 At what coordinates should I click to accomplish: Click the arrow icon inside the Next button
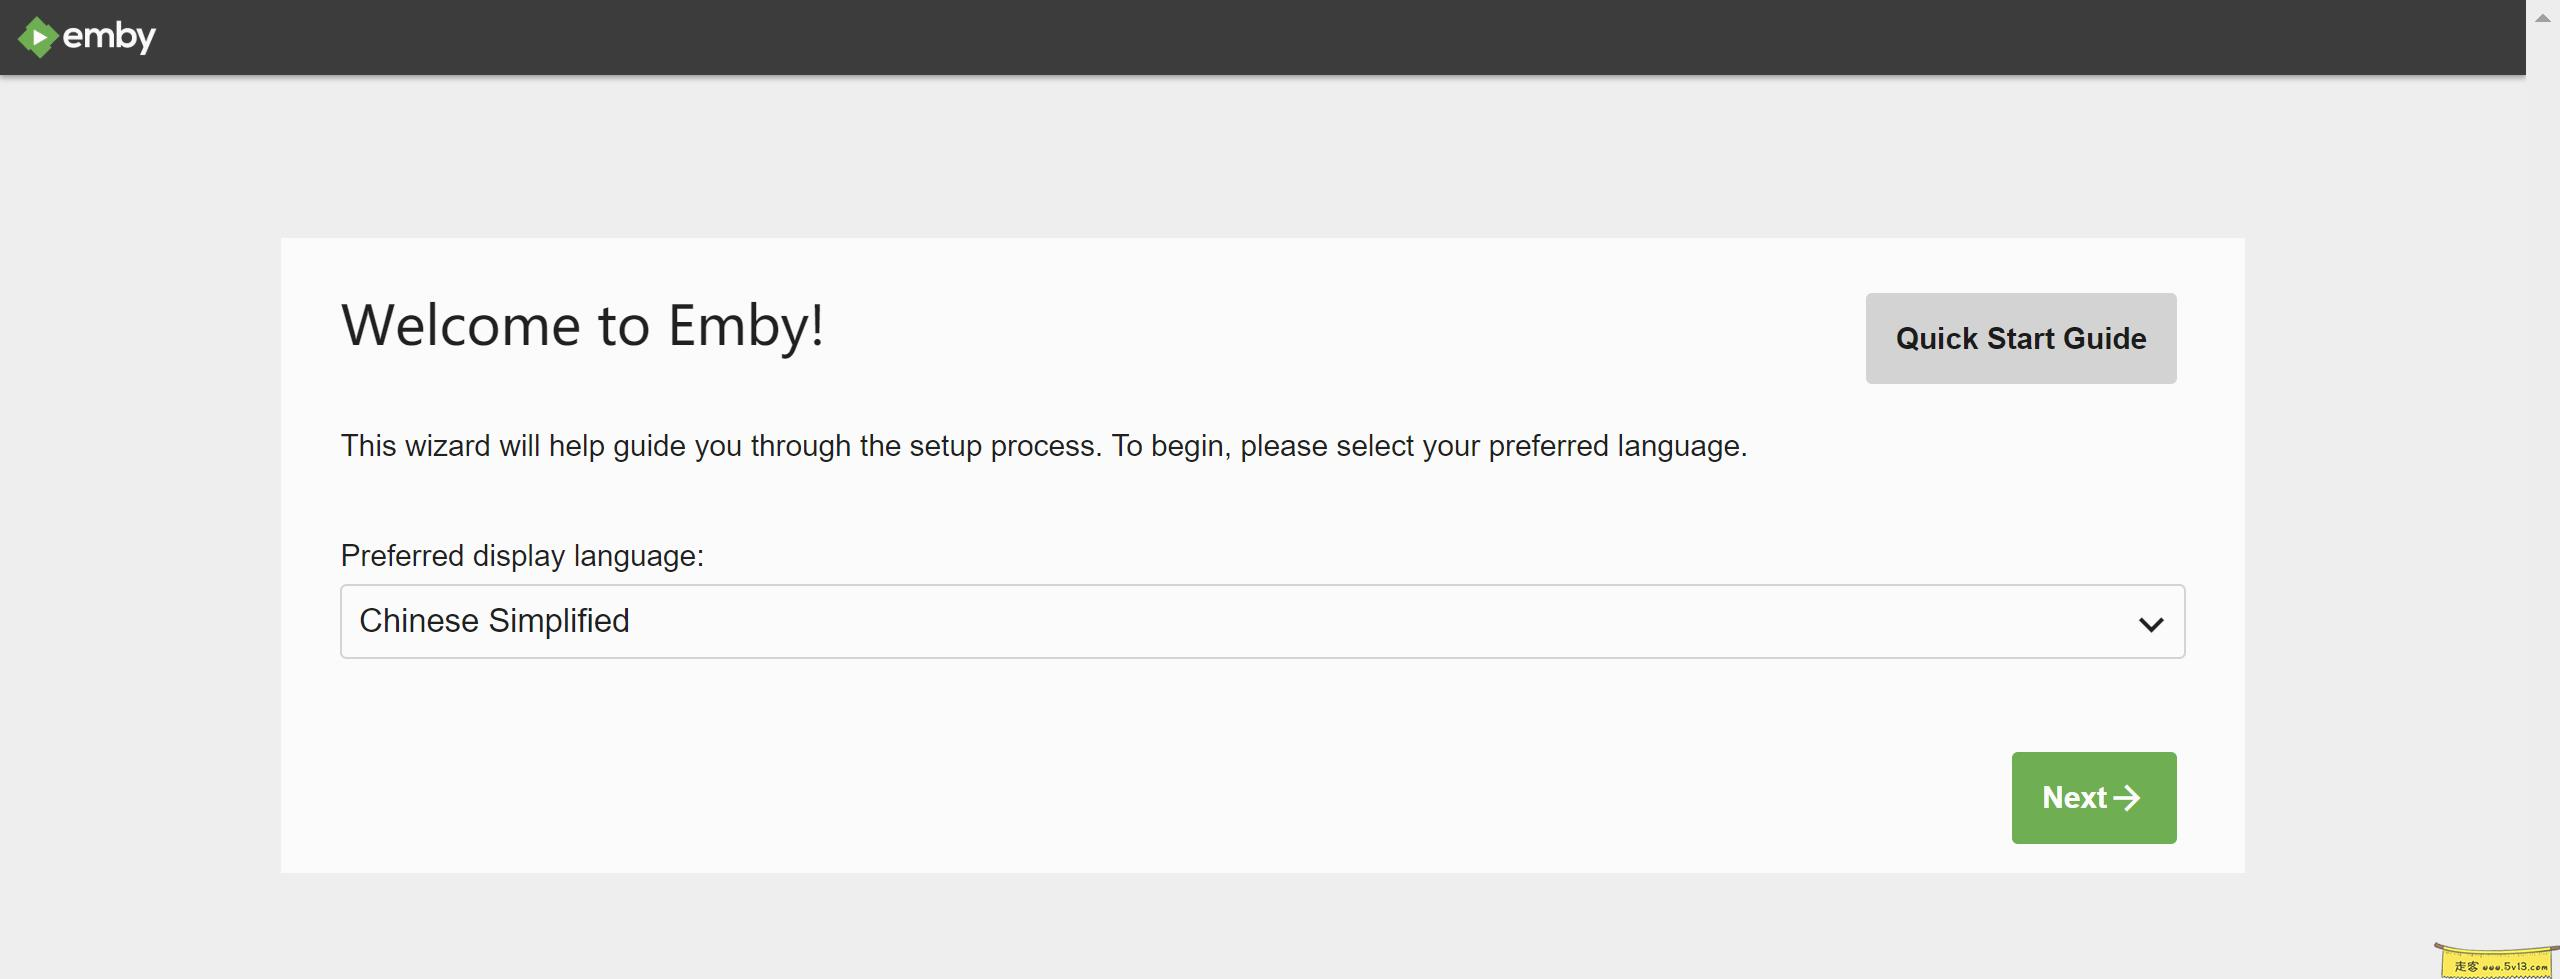pos(2126,798)
